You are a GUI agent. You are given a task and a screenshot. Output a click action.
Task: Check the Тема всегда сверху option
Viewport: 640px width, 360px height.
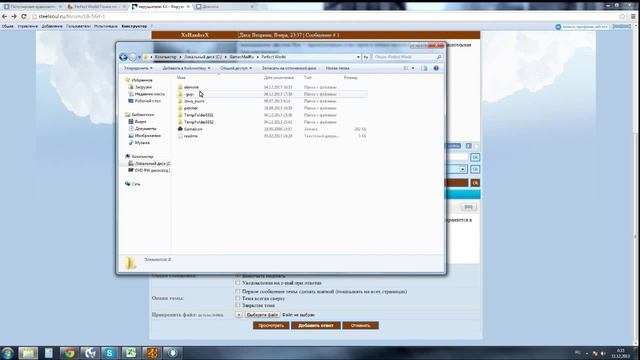[x=238, y=298]
